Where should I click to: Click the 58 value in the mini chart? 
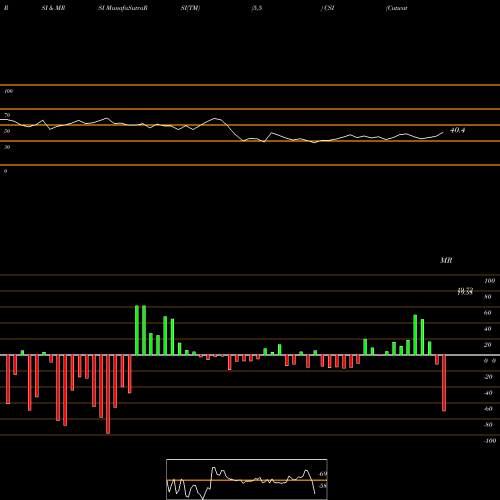point(323,486)
